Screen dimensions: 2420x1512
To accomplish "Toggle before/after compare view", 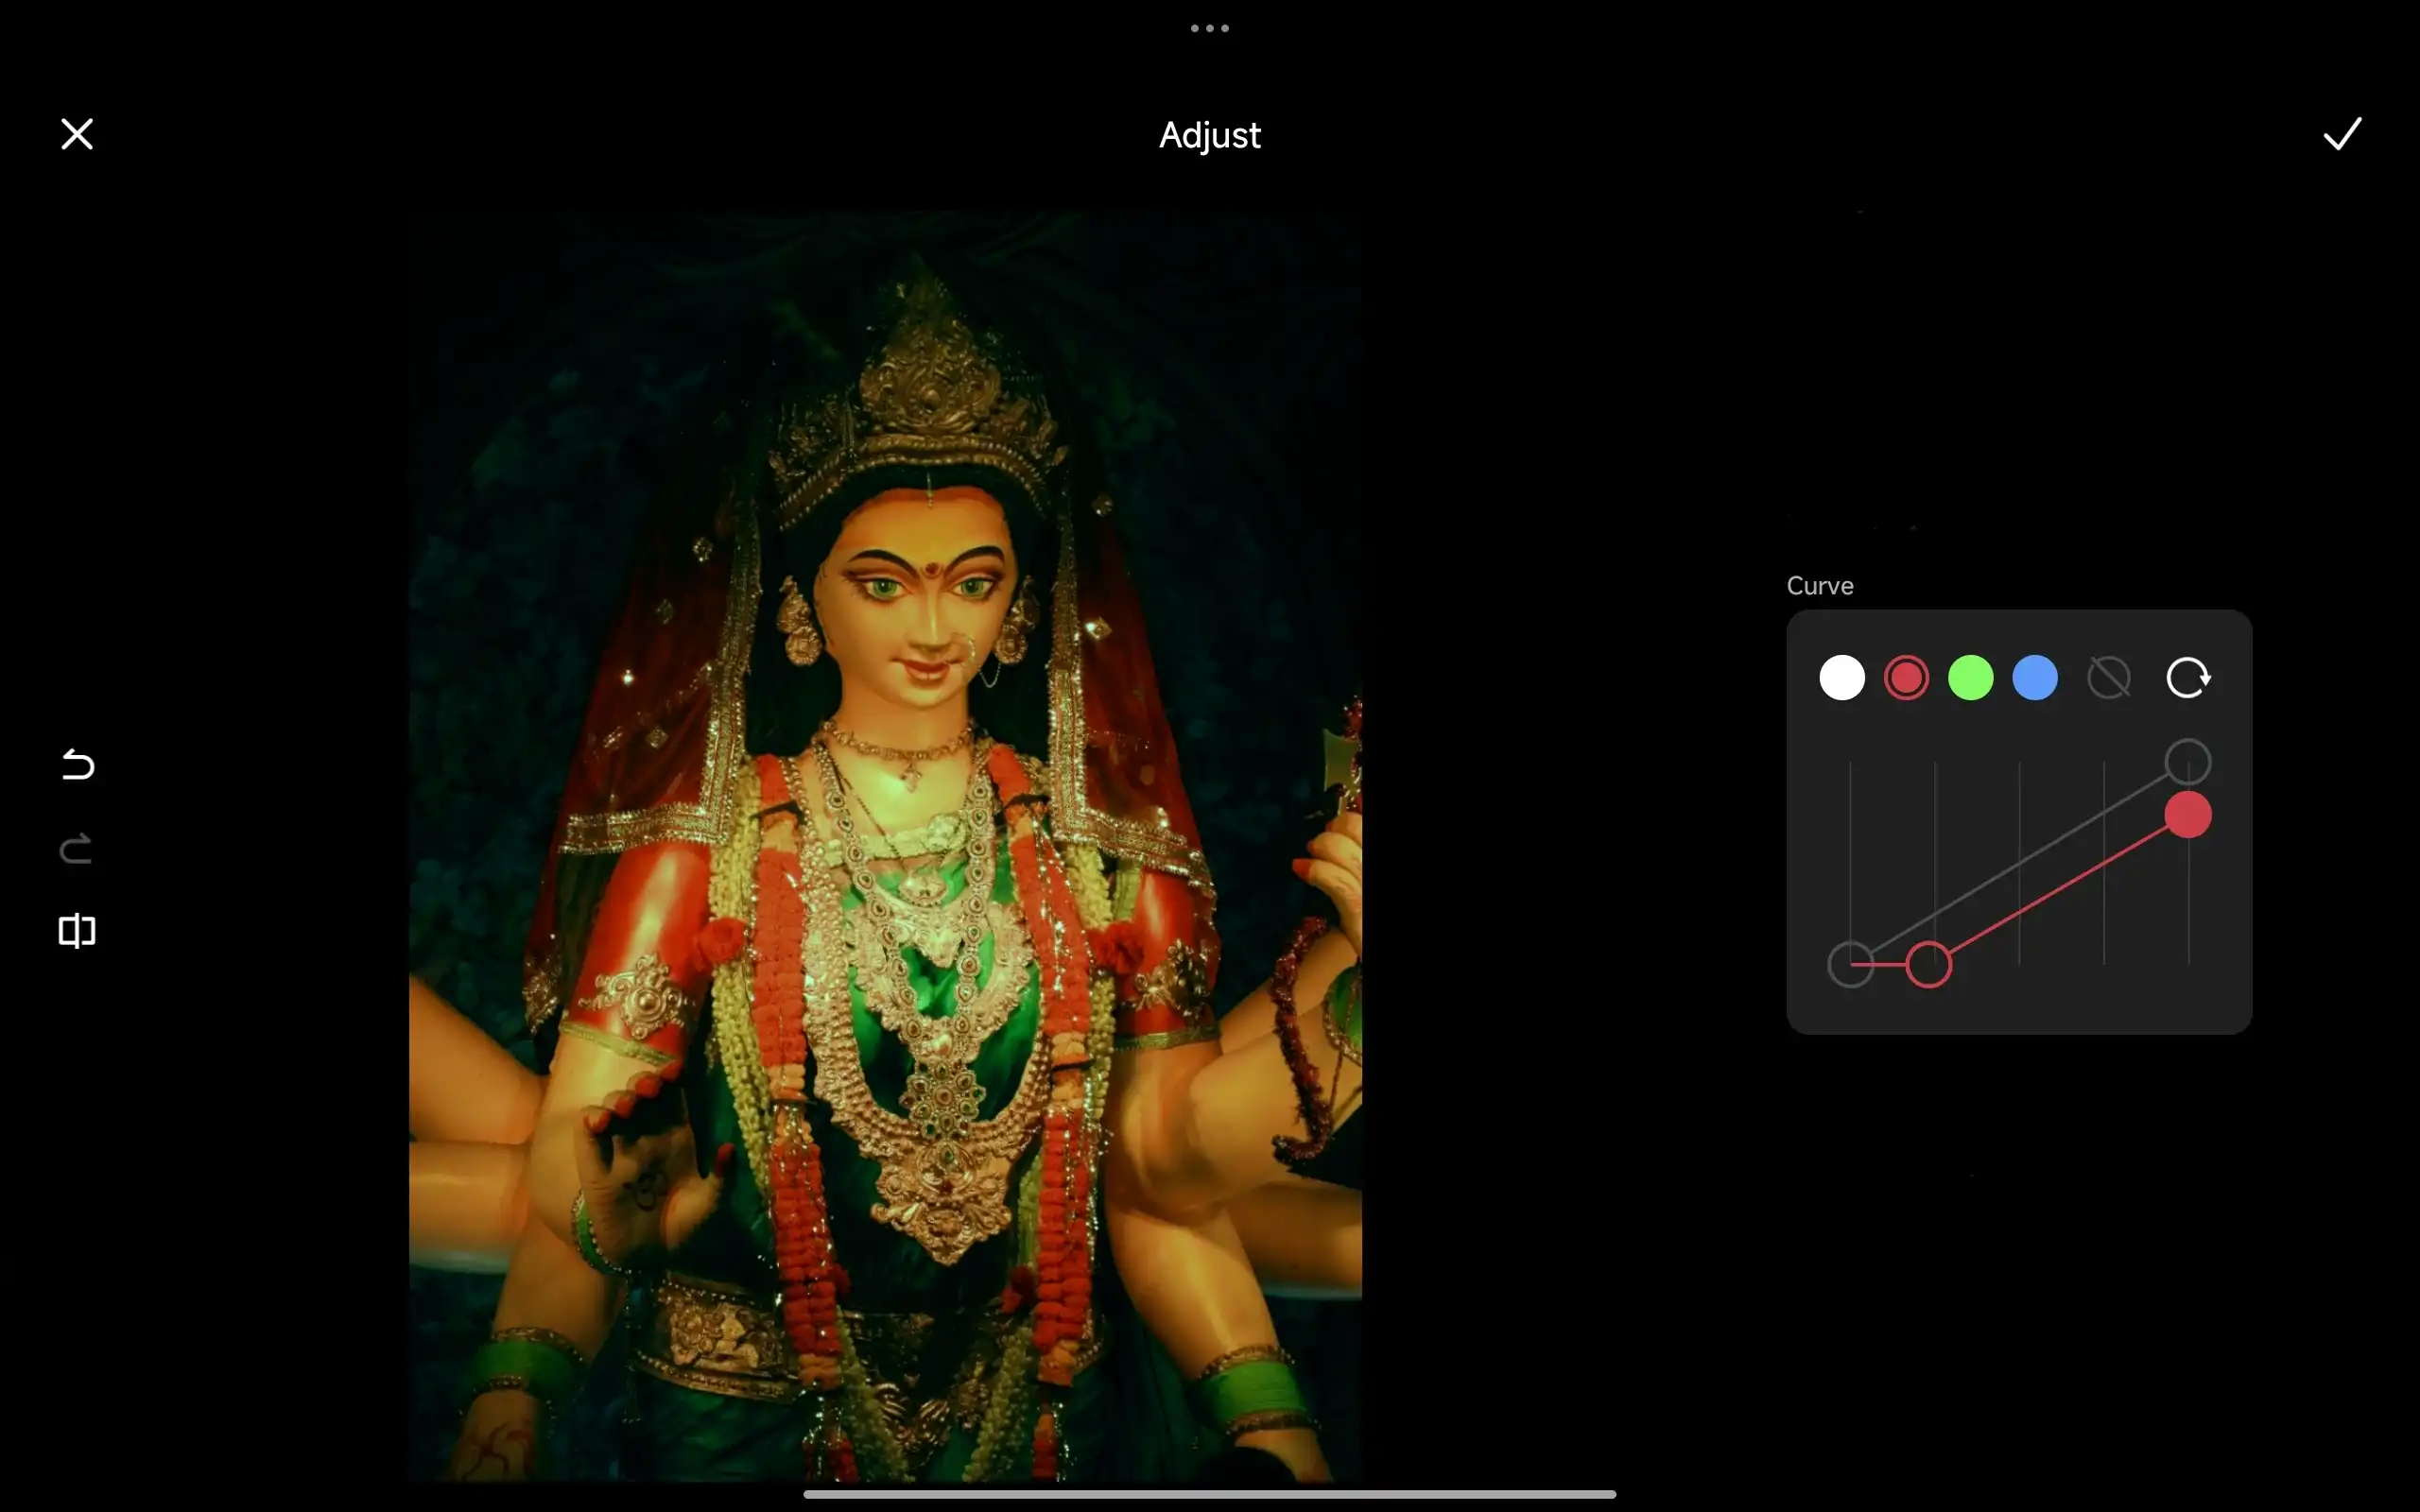I will (x=77, y=931).
